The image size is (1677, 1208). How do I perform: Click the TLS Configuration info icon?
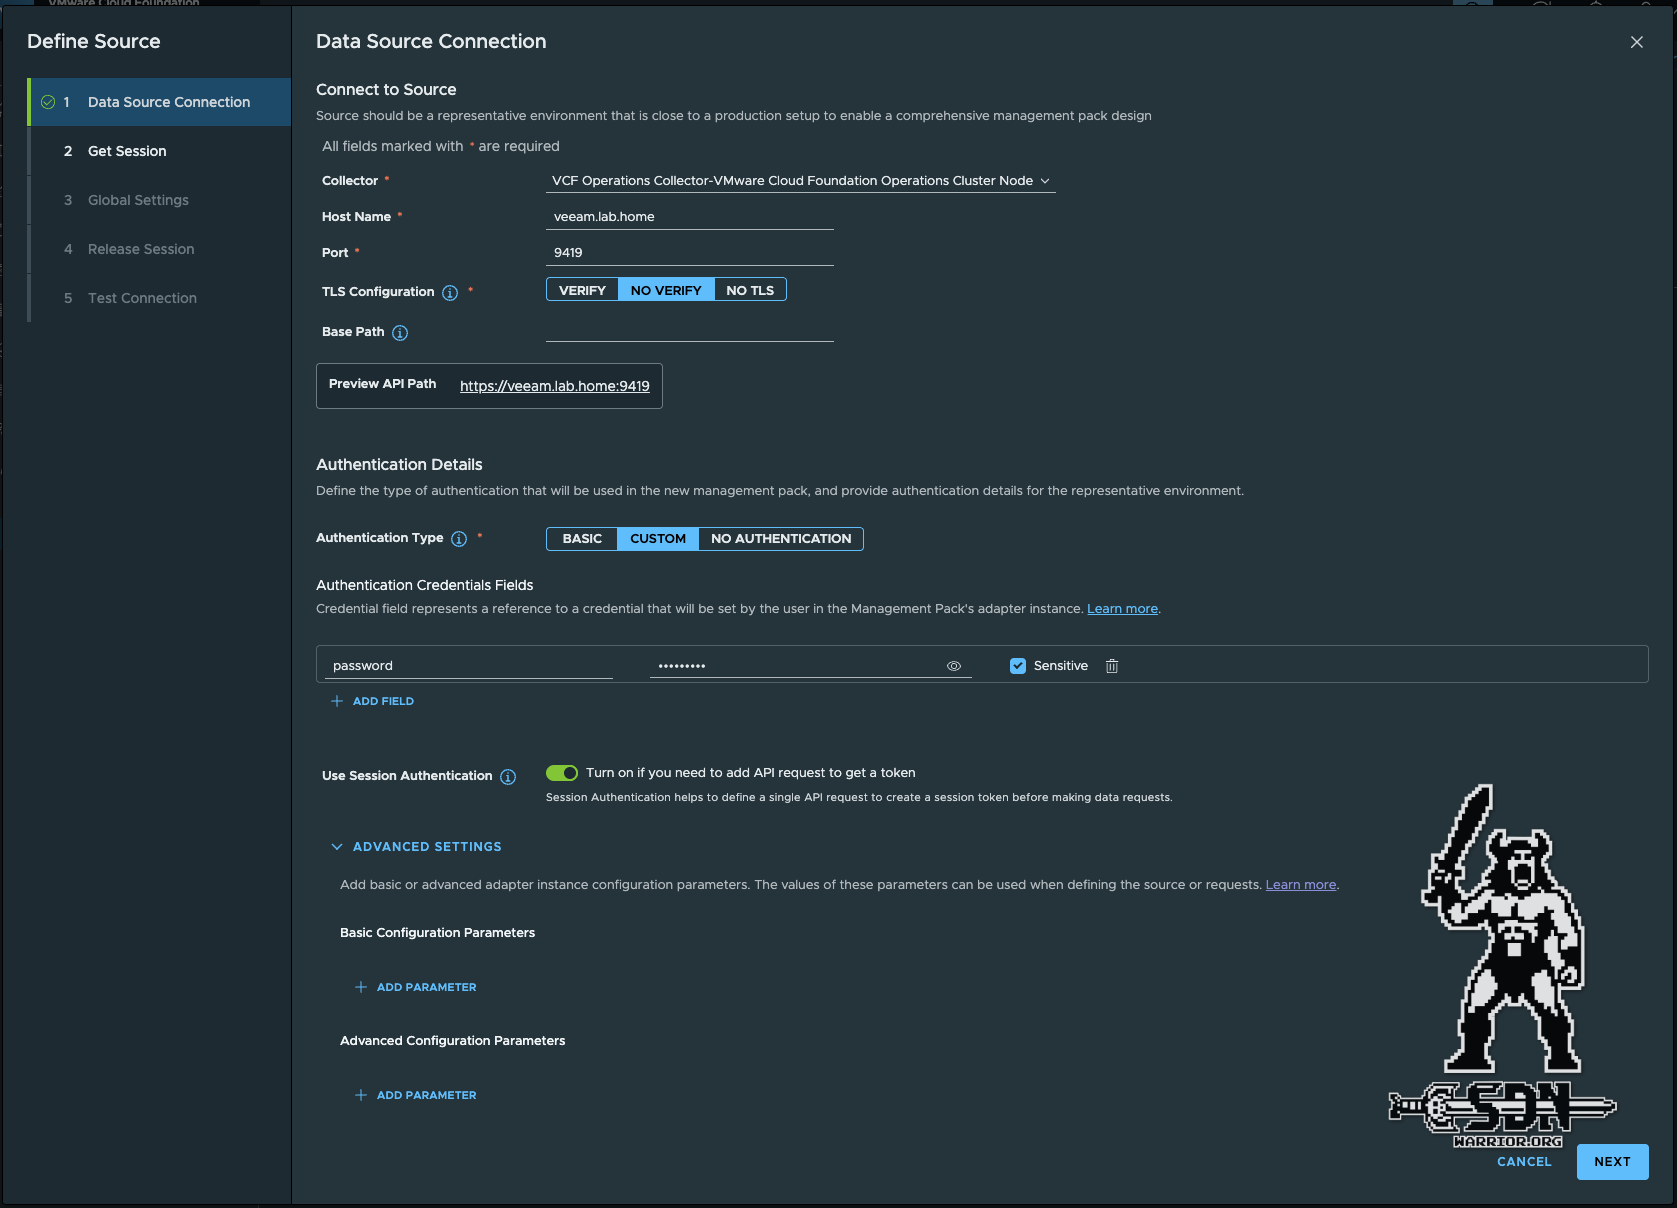point(450,293)
